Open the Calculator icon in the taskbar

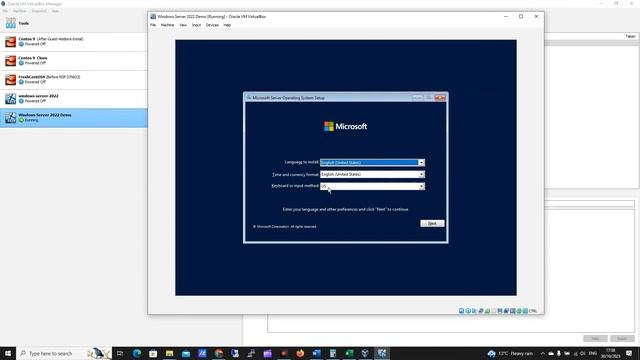pos(333,353)
